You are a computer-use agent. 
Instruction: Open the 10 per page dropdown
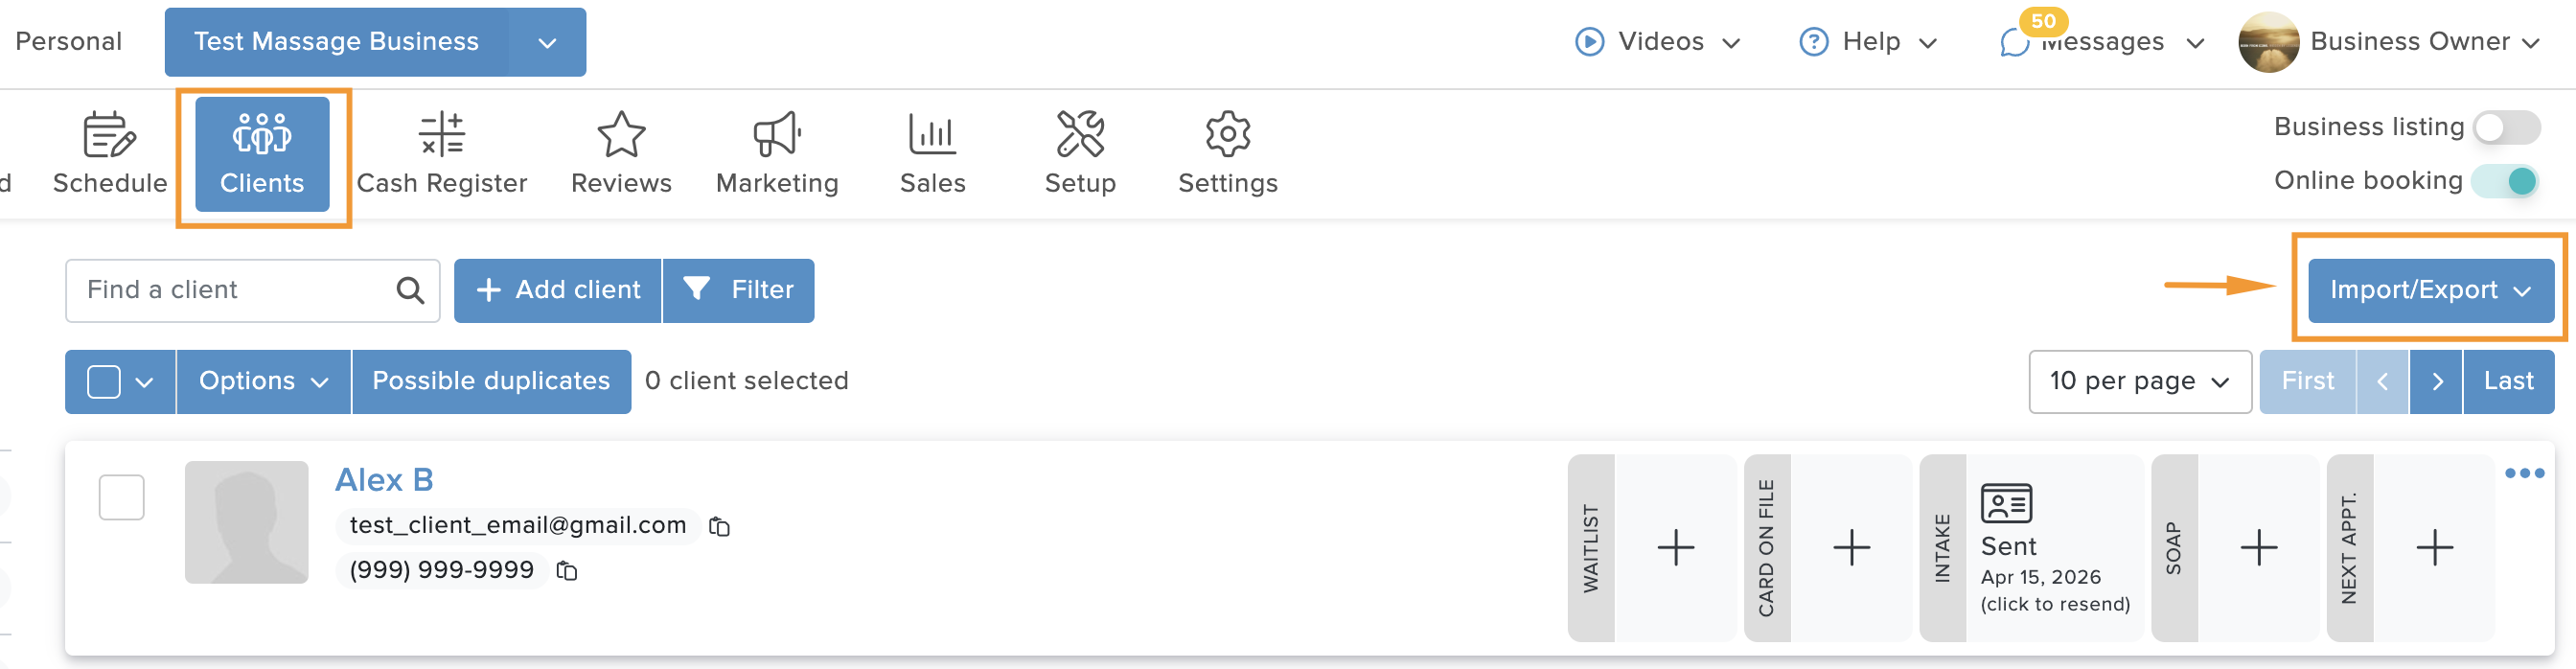click(x=2139, y=381)
